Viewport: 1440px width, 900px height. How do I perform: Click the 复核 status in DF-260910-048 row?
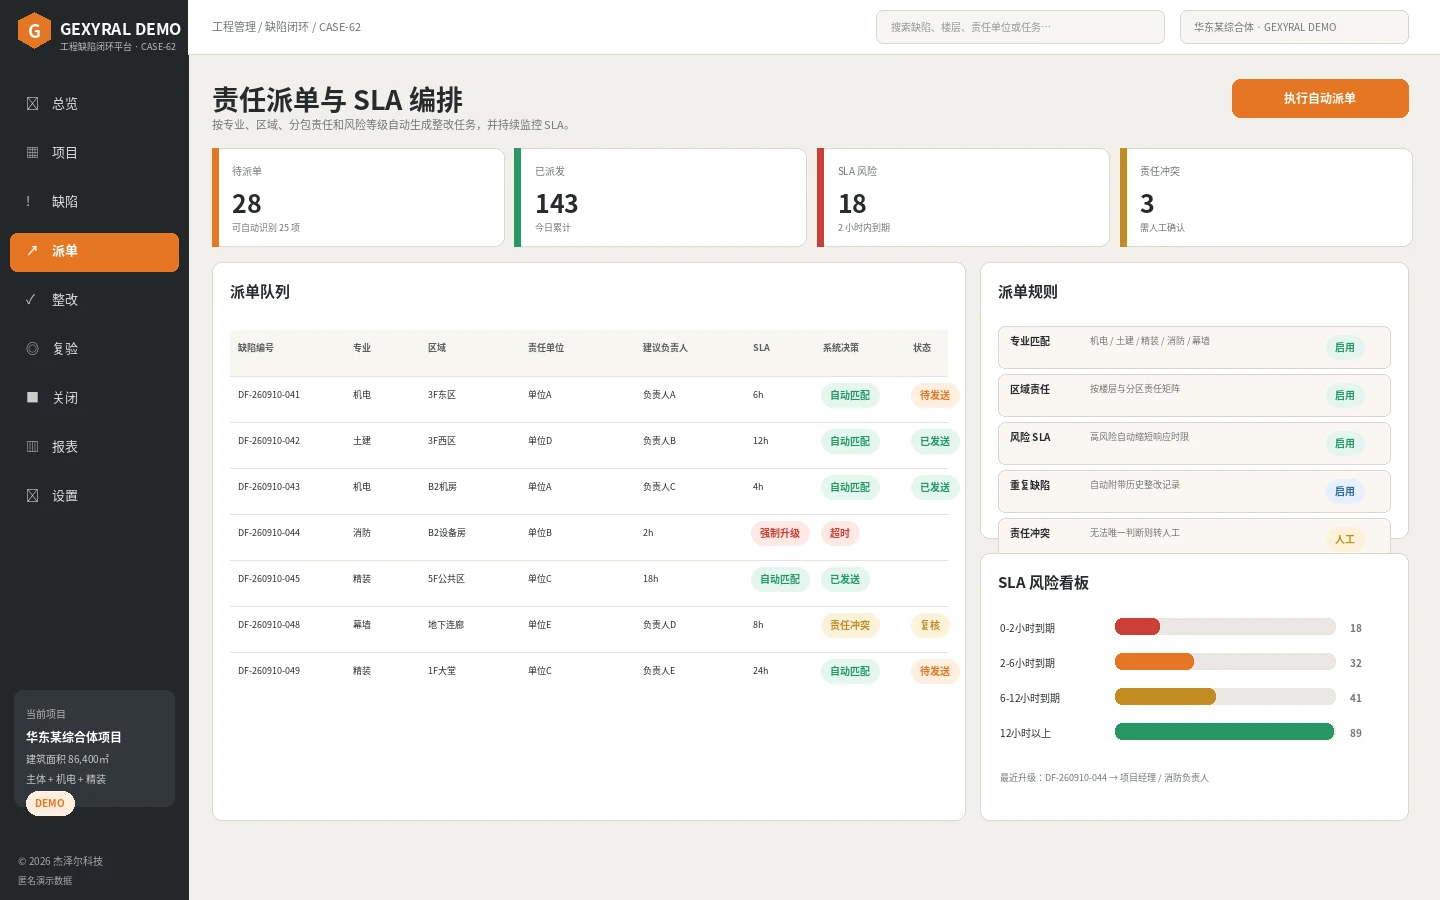tap(930, 625)
